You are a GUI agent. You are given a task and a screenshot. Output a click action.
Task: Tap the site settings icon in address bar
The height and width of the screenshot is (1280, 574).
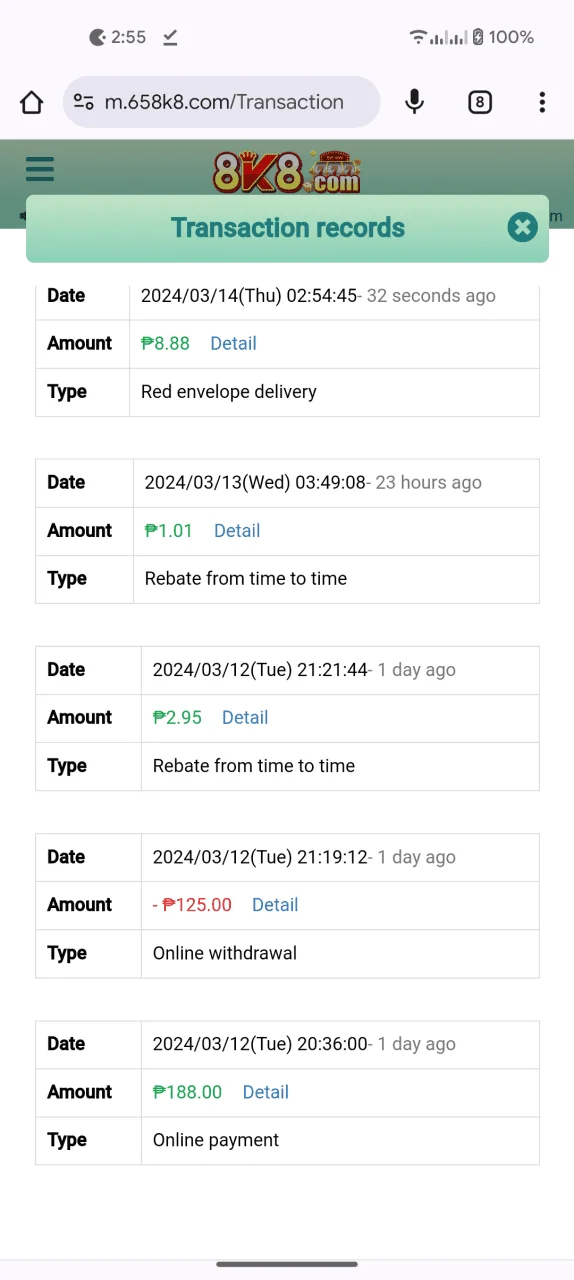pos(84,102)
